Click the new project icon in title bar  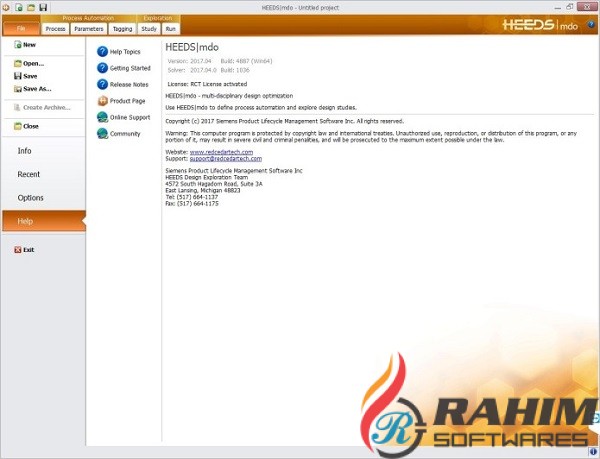(19, 7)
